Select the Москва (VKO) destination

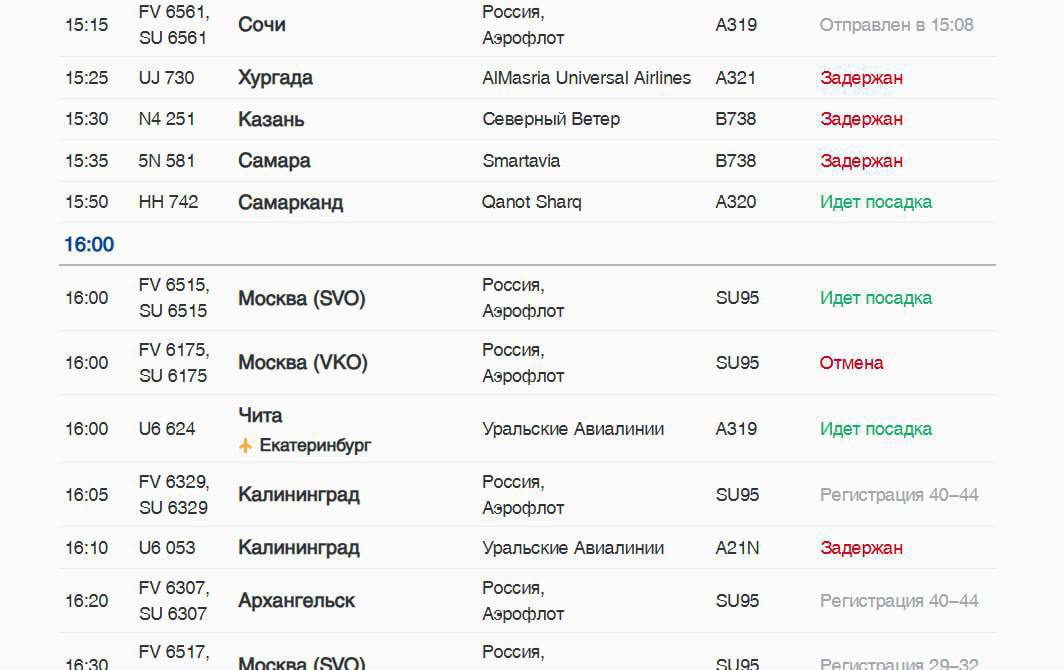click(302, 363)
